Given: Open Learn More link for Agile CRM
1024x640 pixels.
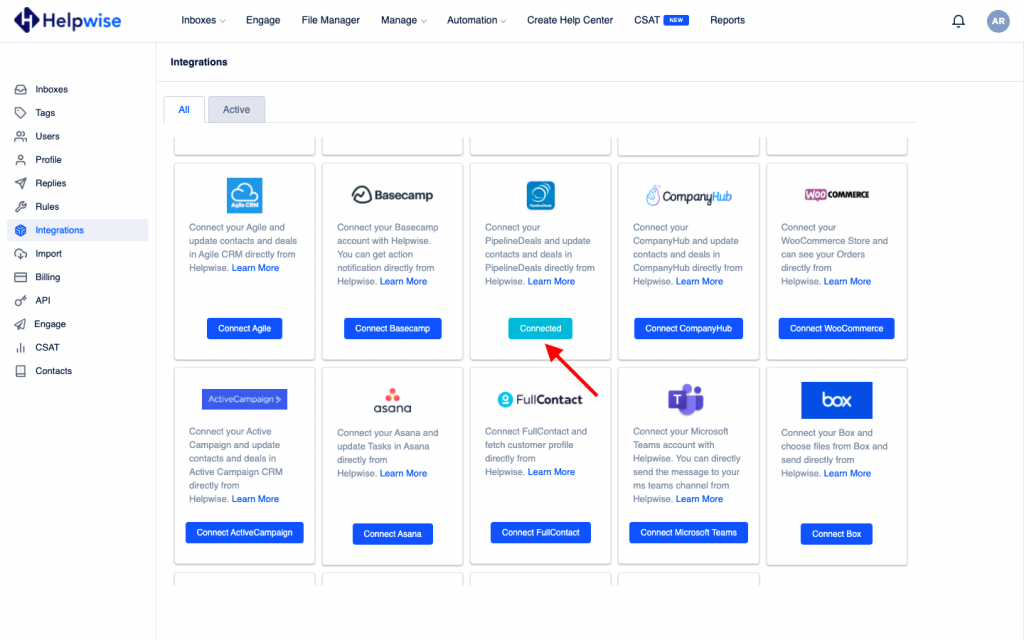Looking at the screenshot, I should (255, 268).
